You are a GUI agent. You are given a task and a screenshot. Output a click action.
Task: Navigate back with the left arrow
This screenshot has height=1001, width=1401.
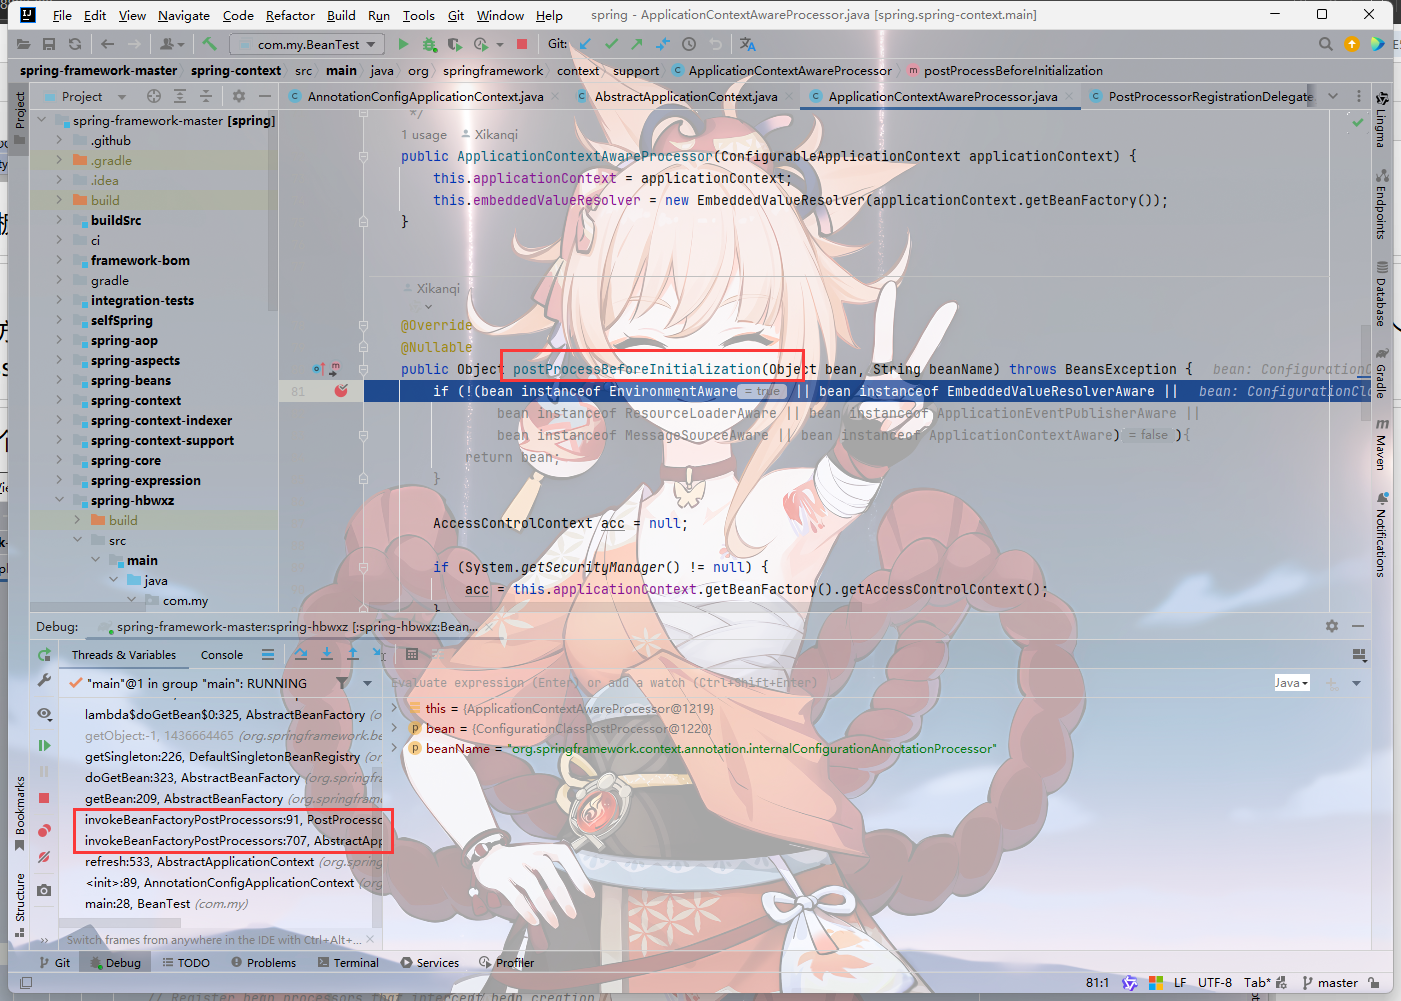click(x=107, y=44)
